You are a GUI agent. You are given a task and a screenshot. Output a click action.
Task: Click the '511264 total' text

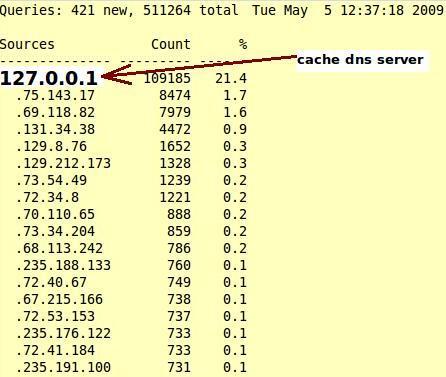click(x=191, y=10)
